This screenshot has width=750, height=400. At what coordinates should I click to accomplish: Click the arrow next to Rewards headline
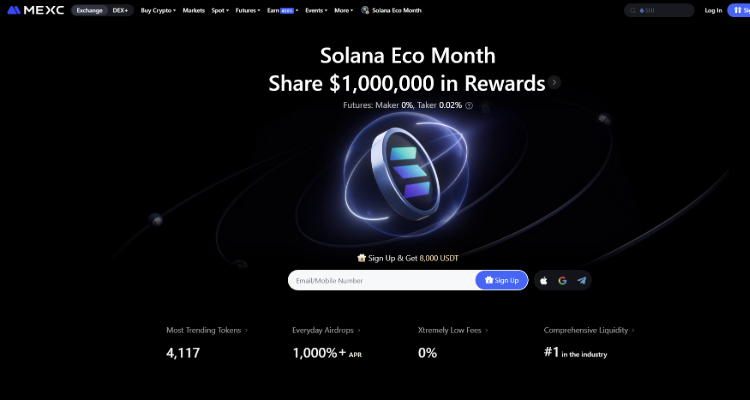coord(554,82)
